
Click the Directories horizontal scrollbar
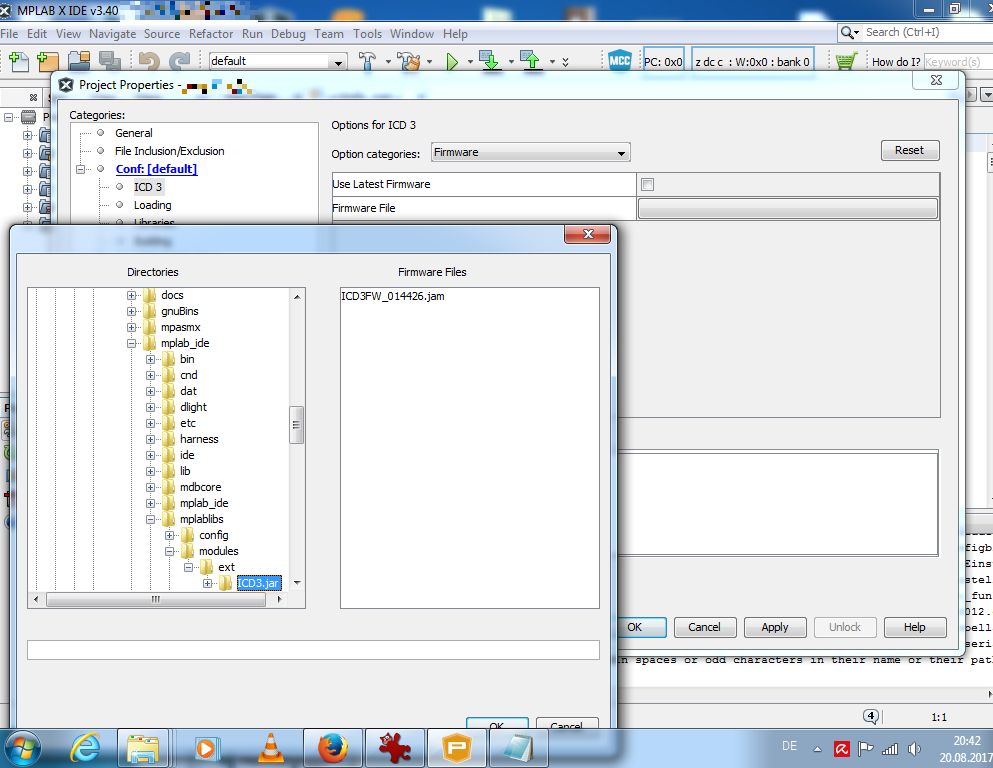(156, 599)
